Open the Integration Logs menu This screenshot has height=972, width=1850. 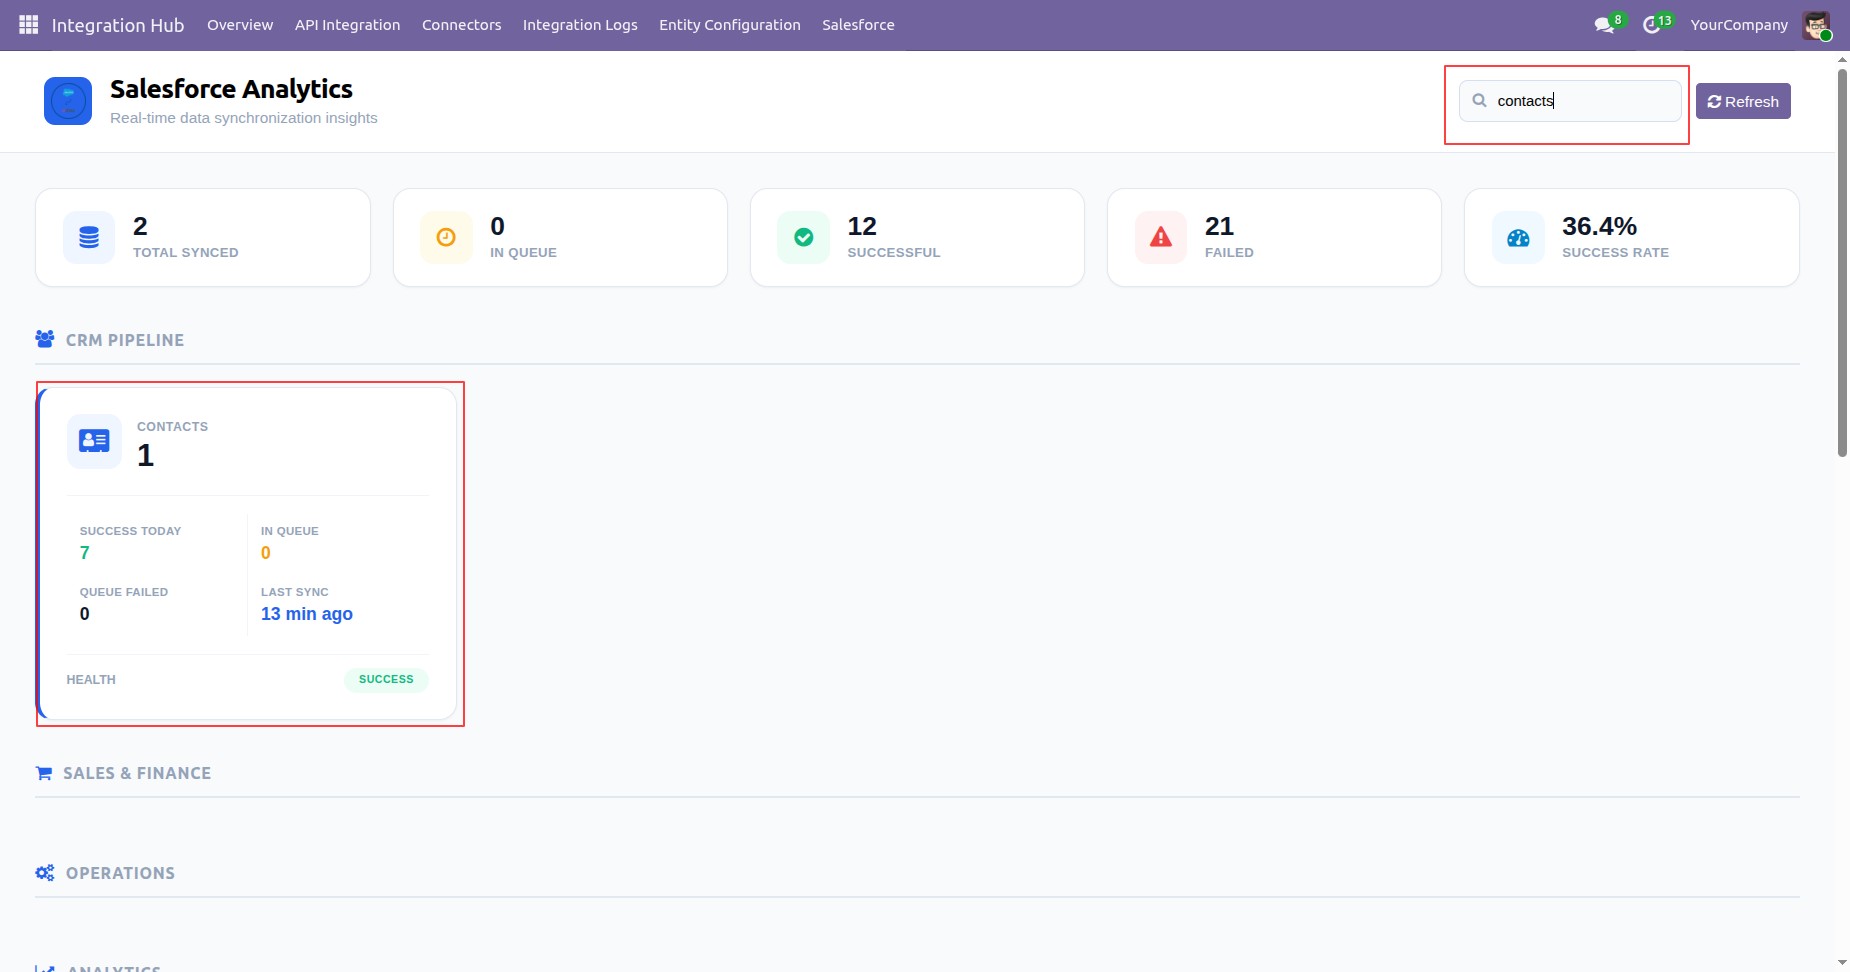(580, 25)
